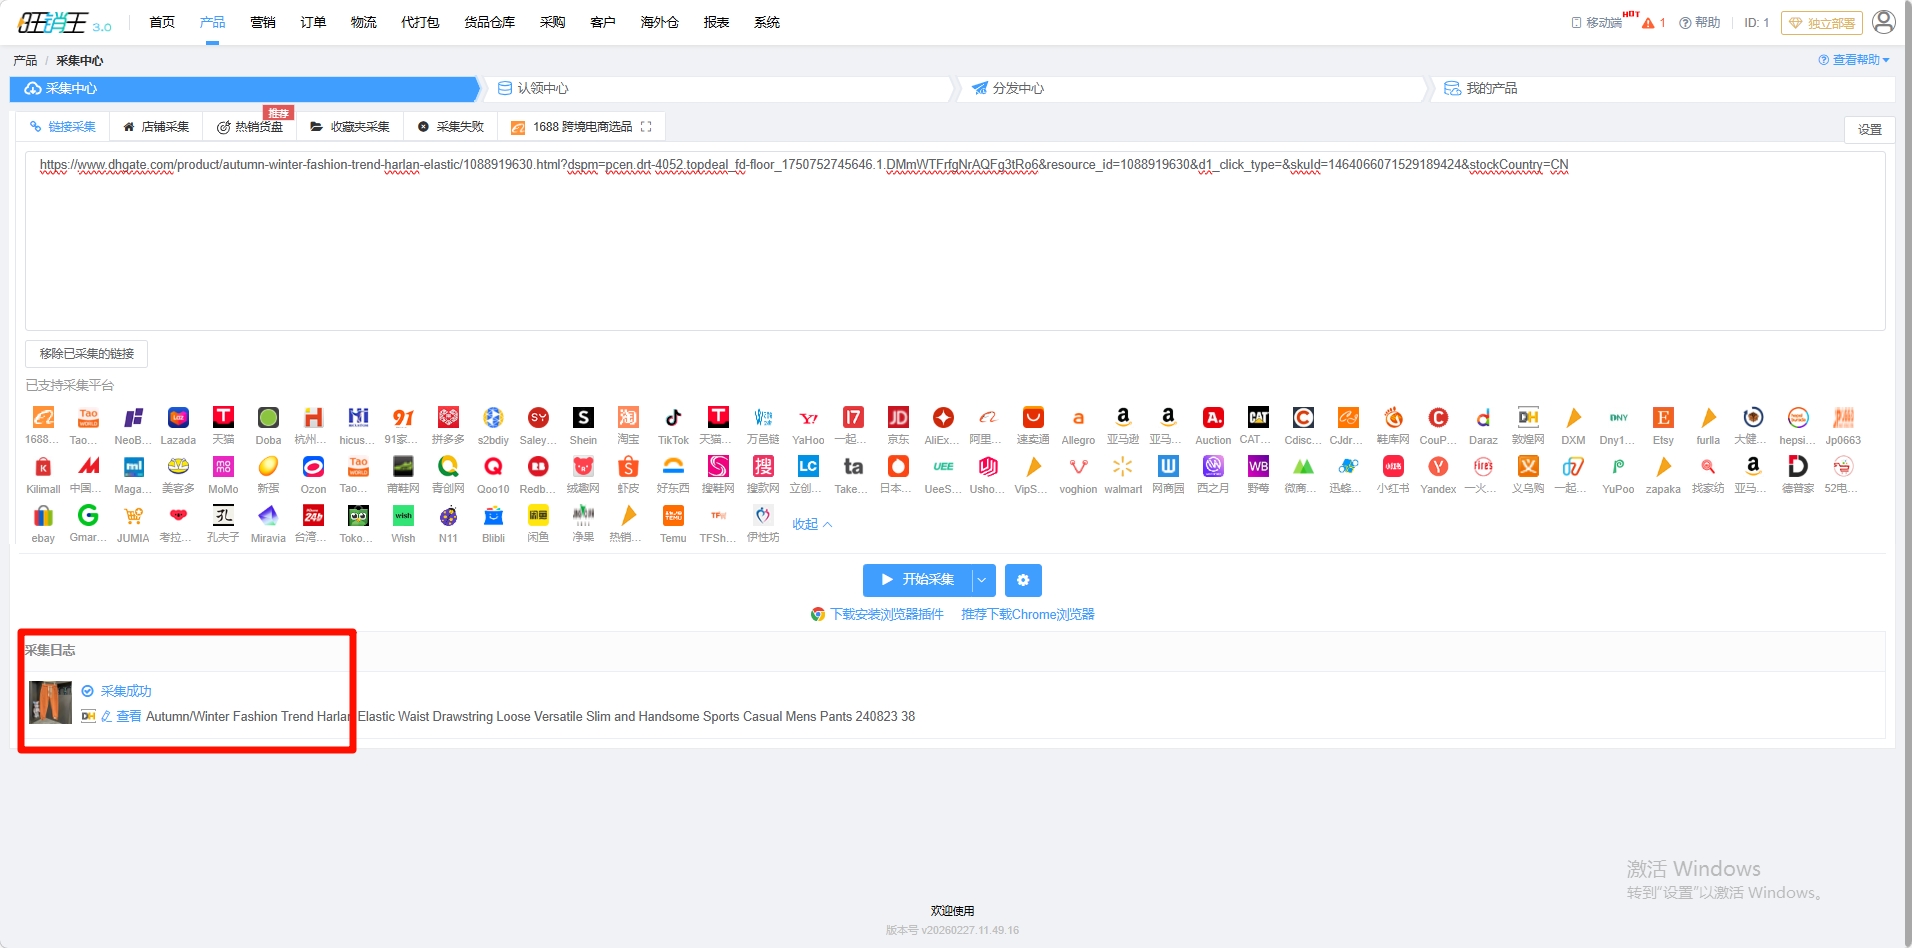This screenshot has height=948, width=1912.
Task: Choose the Temu platform icon
Action: (x=673, y=516)
